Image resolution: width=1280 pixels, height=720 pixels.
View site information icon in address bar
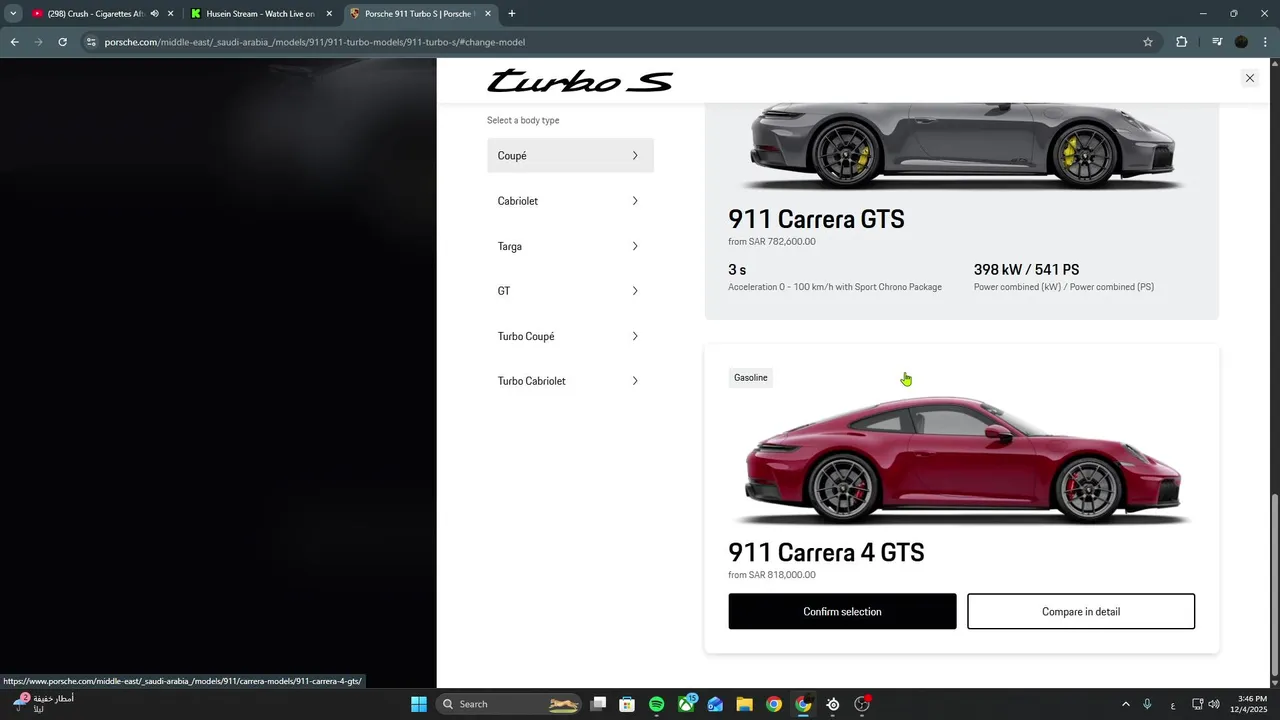click(x=91, y=42)
